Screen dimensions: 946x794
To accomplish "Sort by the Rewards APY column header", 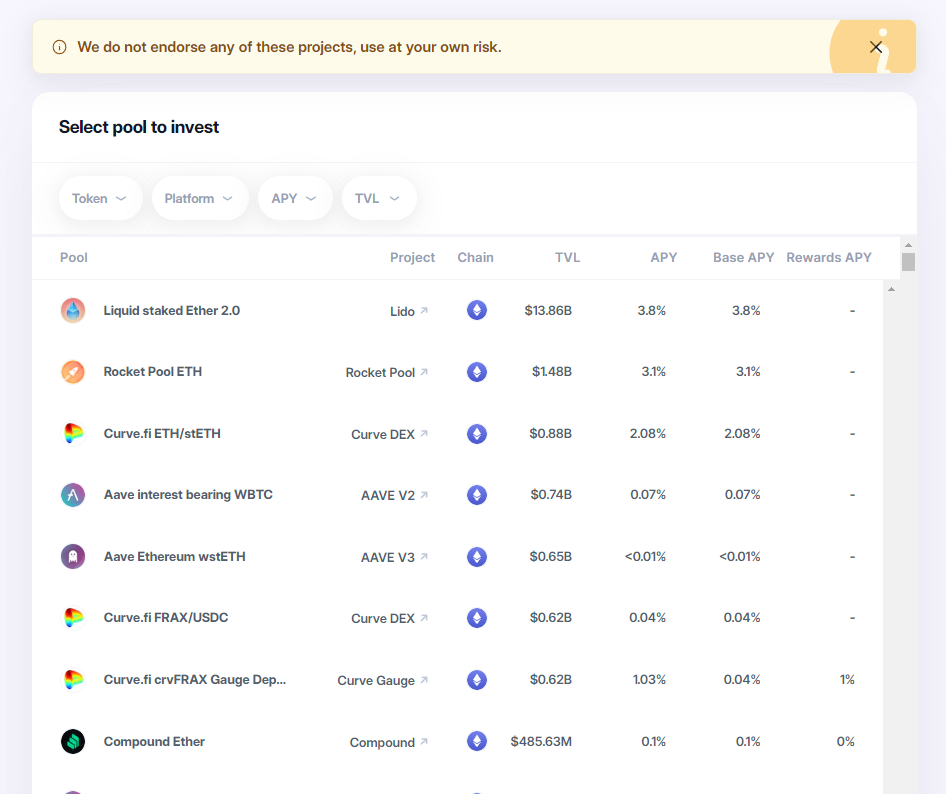I will click(x=829, y=258).
